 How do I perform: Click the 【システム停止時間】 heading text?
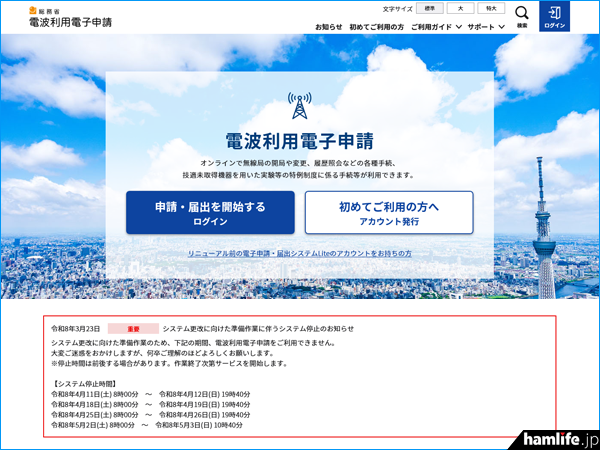[88, 383]
